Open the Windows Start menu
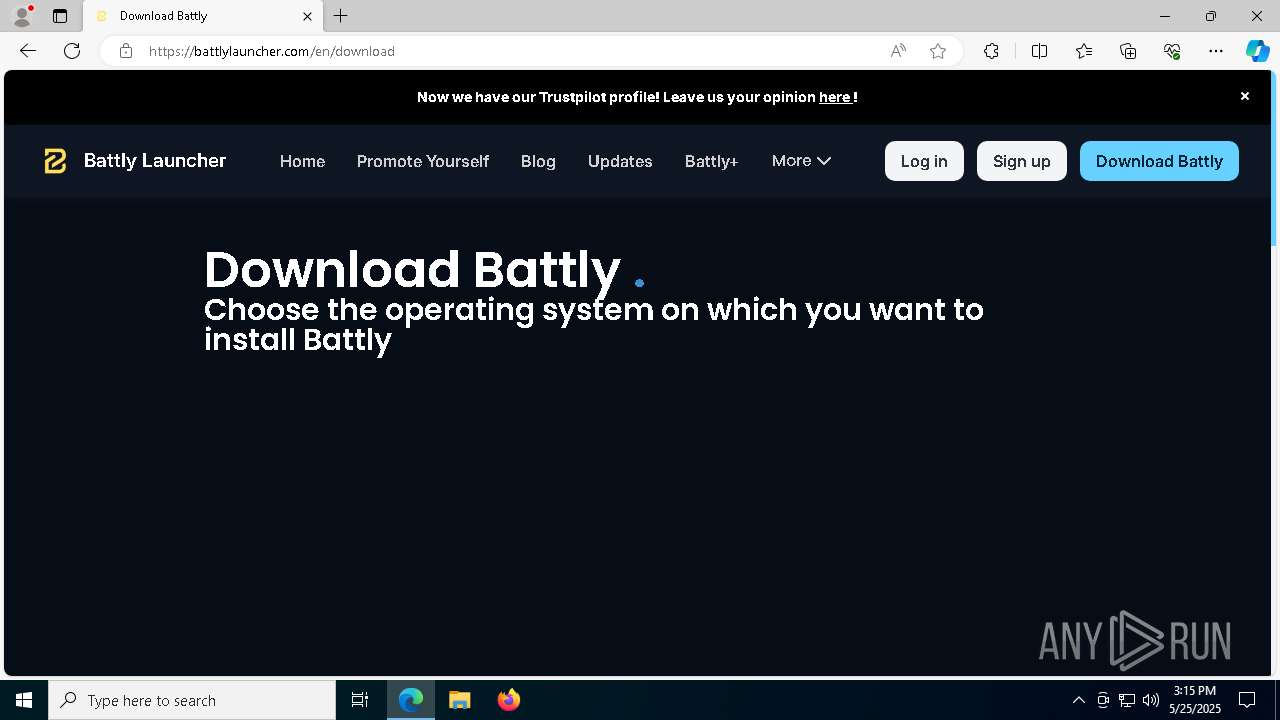 24,700
